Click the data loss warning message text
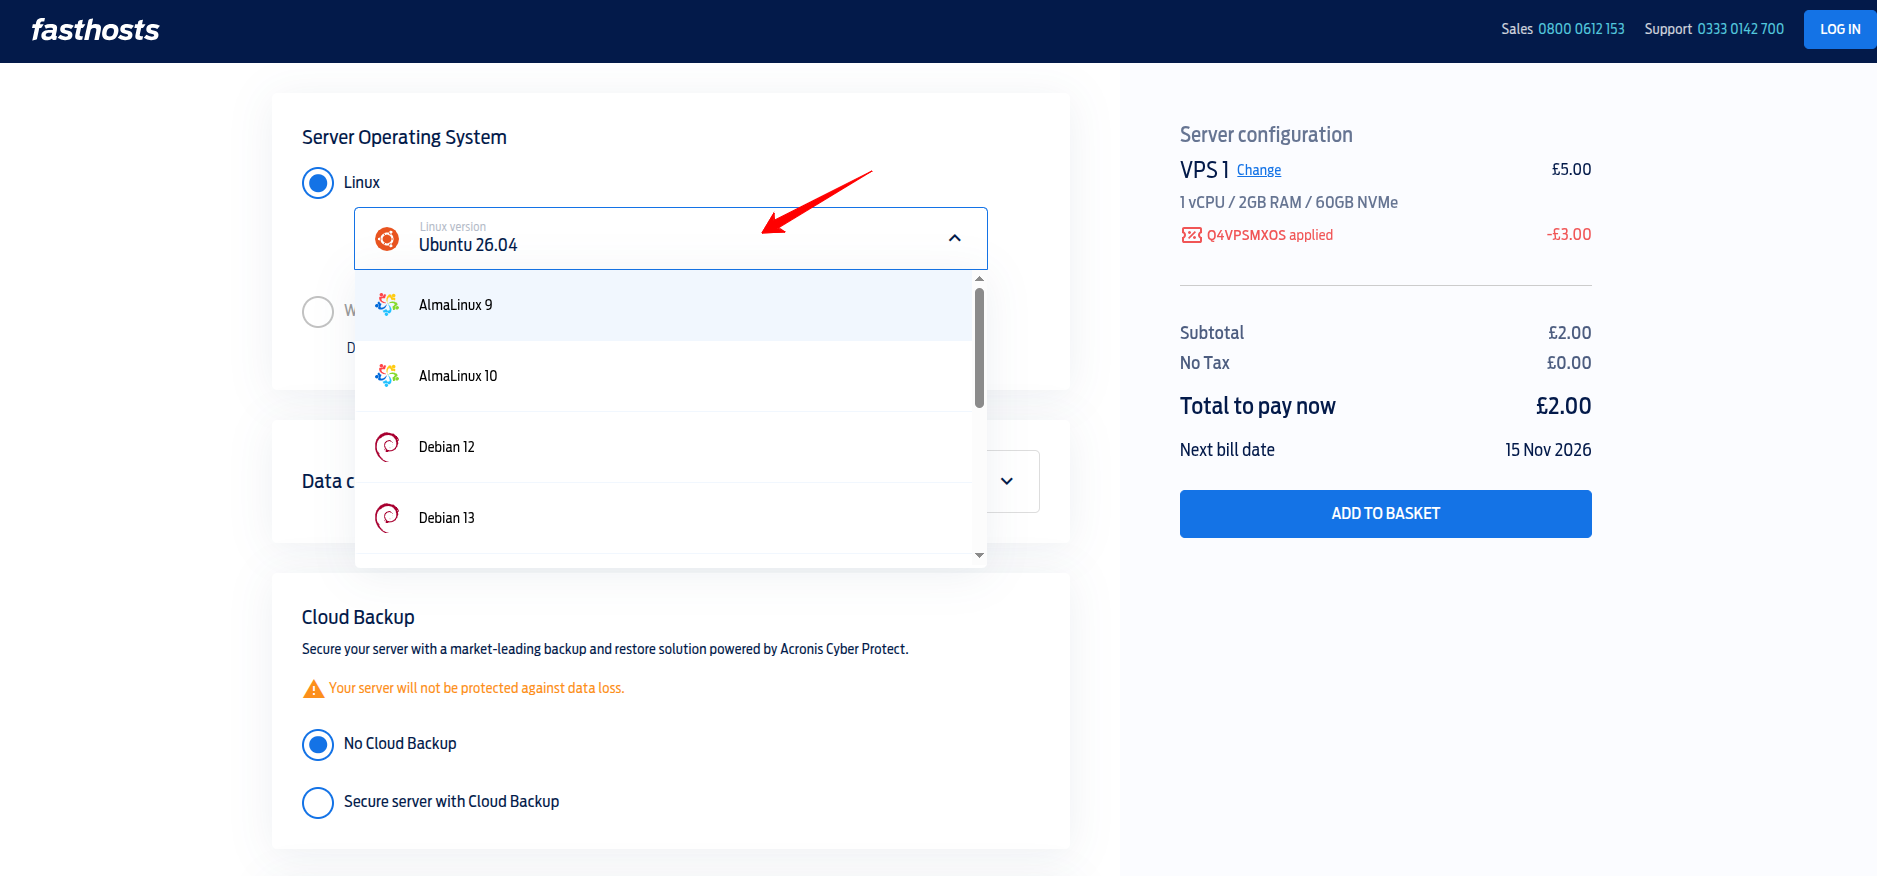Image resolution: width=1877 pixels, height=876 pixels. click(x=477, y=688)
